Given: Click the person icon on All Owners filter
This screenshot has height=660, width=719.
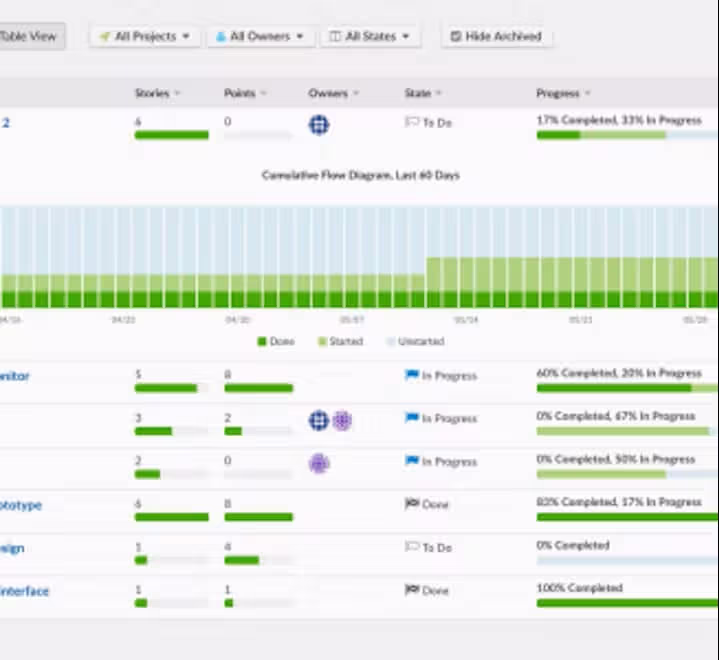Looking at the screenshot, I should click(221, 36).
